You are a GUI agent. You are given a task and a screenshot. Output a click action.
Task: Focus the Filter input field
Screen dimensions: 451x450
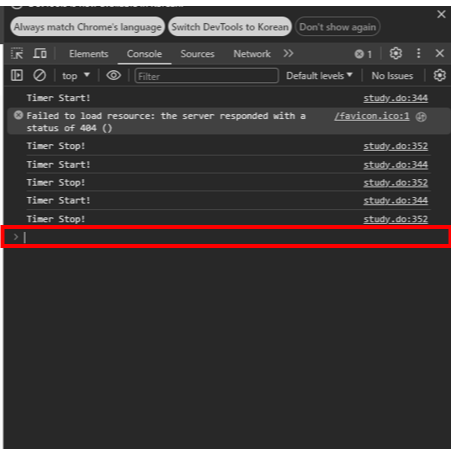pos(207,76)
